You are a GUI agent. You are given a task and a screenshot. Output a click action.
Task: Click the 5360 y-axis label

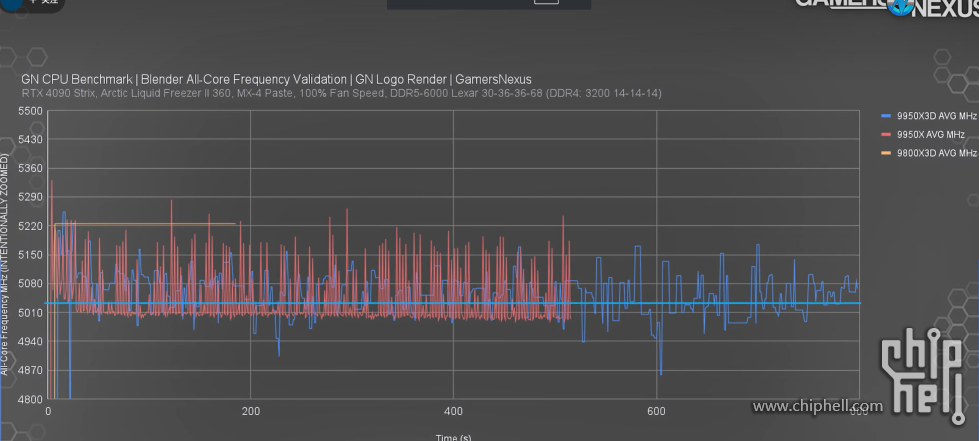pyautogui.click(x=31, y=169)
